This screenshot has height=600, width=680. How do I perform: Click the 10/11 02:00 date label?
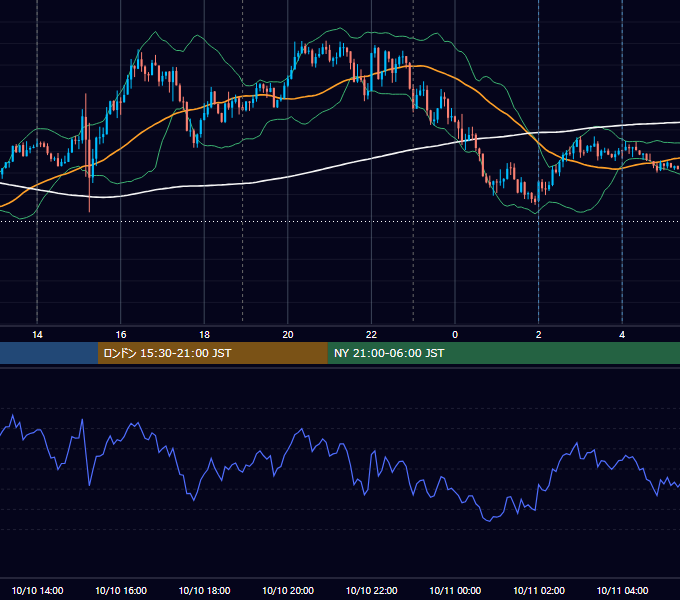point(539,590)
